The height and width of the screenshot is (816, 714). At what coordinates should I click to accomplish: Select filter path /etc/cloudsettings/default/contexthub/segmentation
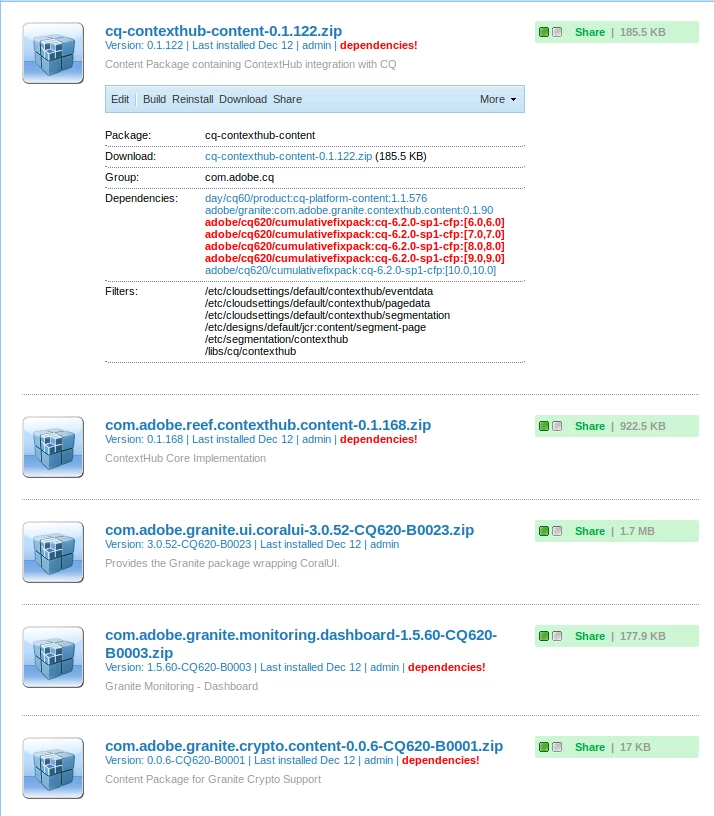click(x=327, y=315)
